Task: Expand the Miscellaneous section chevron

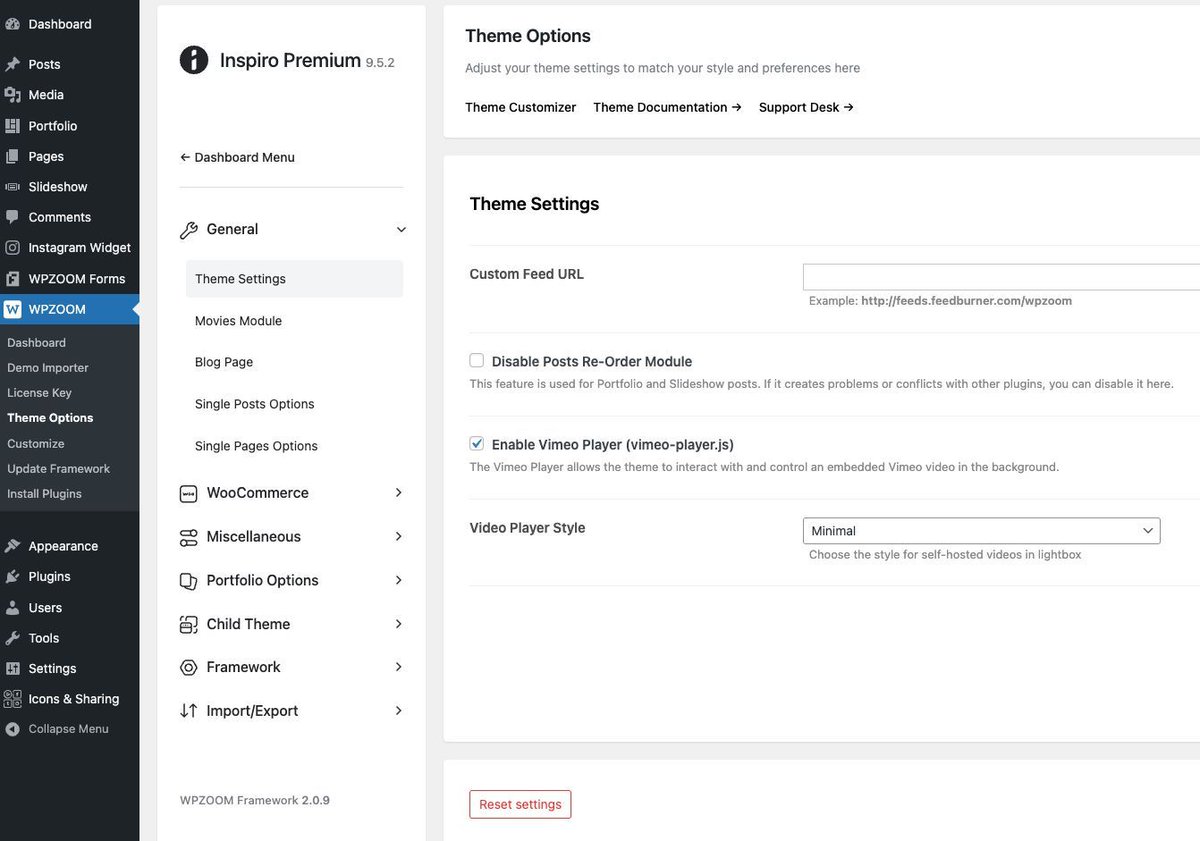Action: (398, 537)
